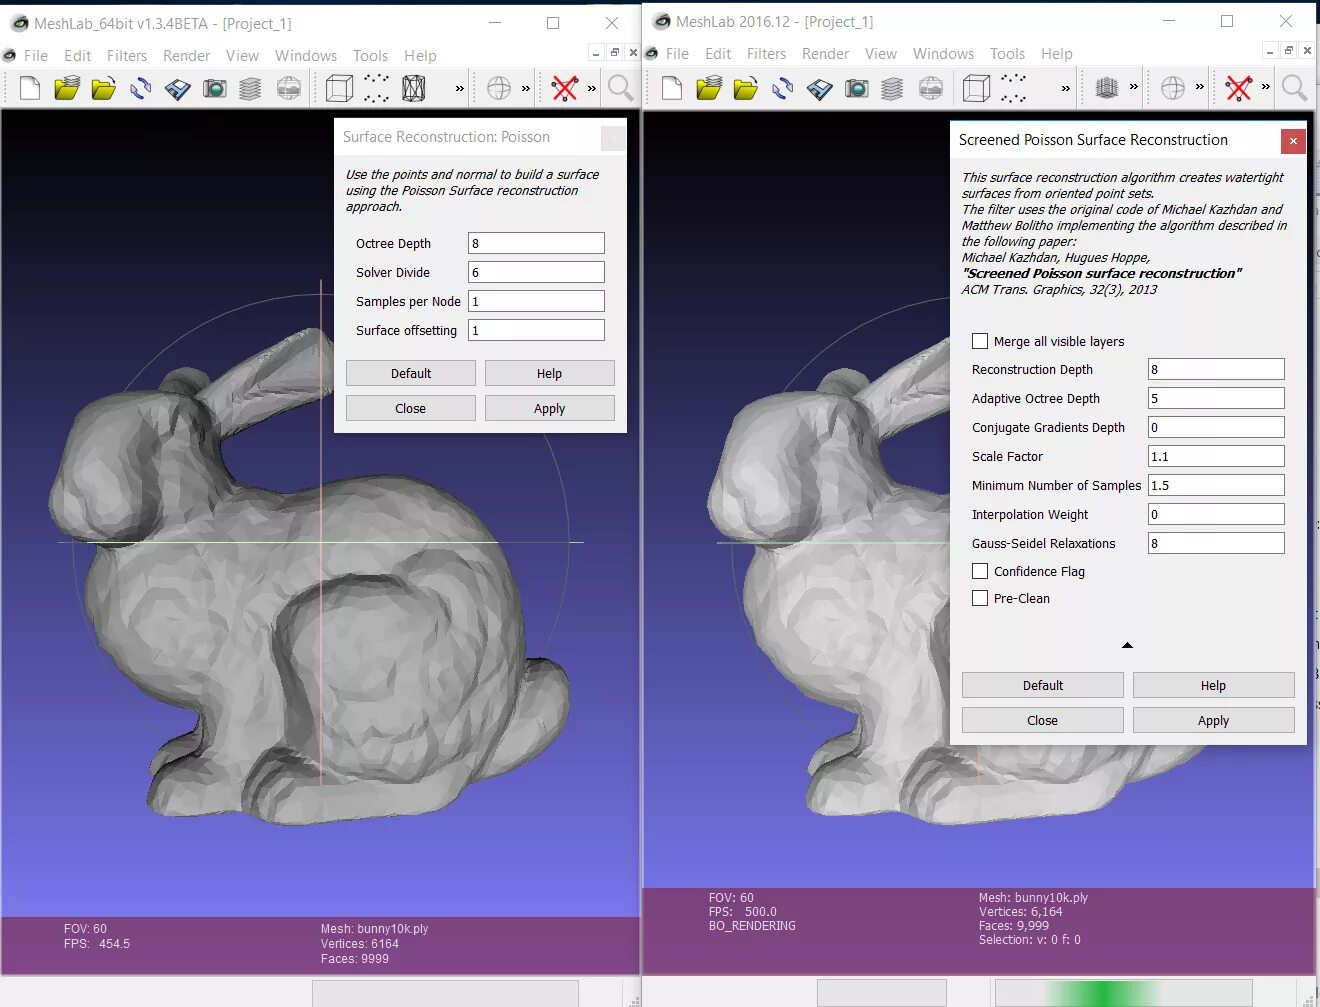
Task: Open Render menu in left MeshLab v1.3.4 window
Action: 187,56
